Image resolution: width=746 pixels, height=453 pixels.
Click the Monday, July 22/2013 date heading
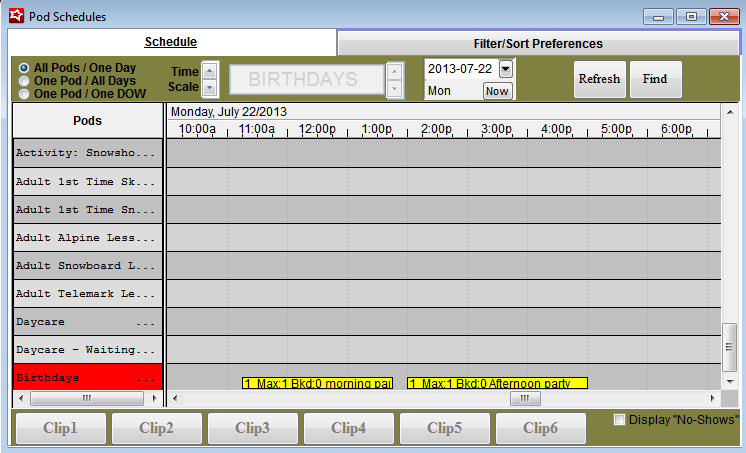(229, 112)
